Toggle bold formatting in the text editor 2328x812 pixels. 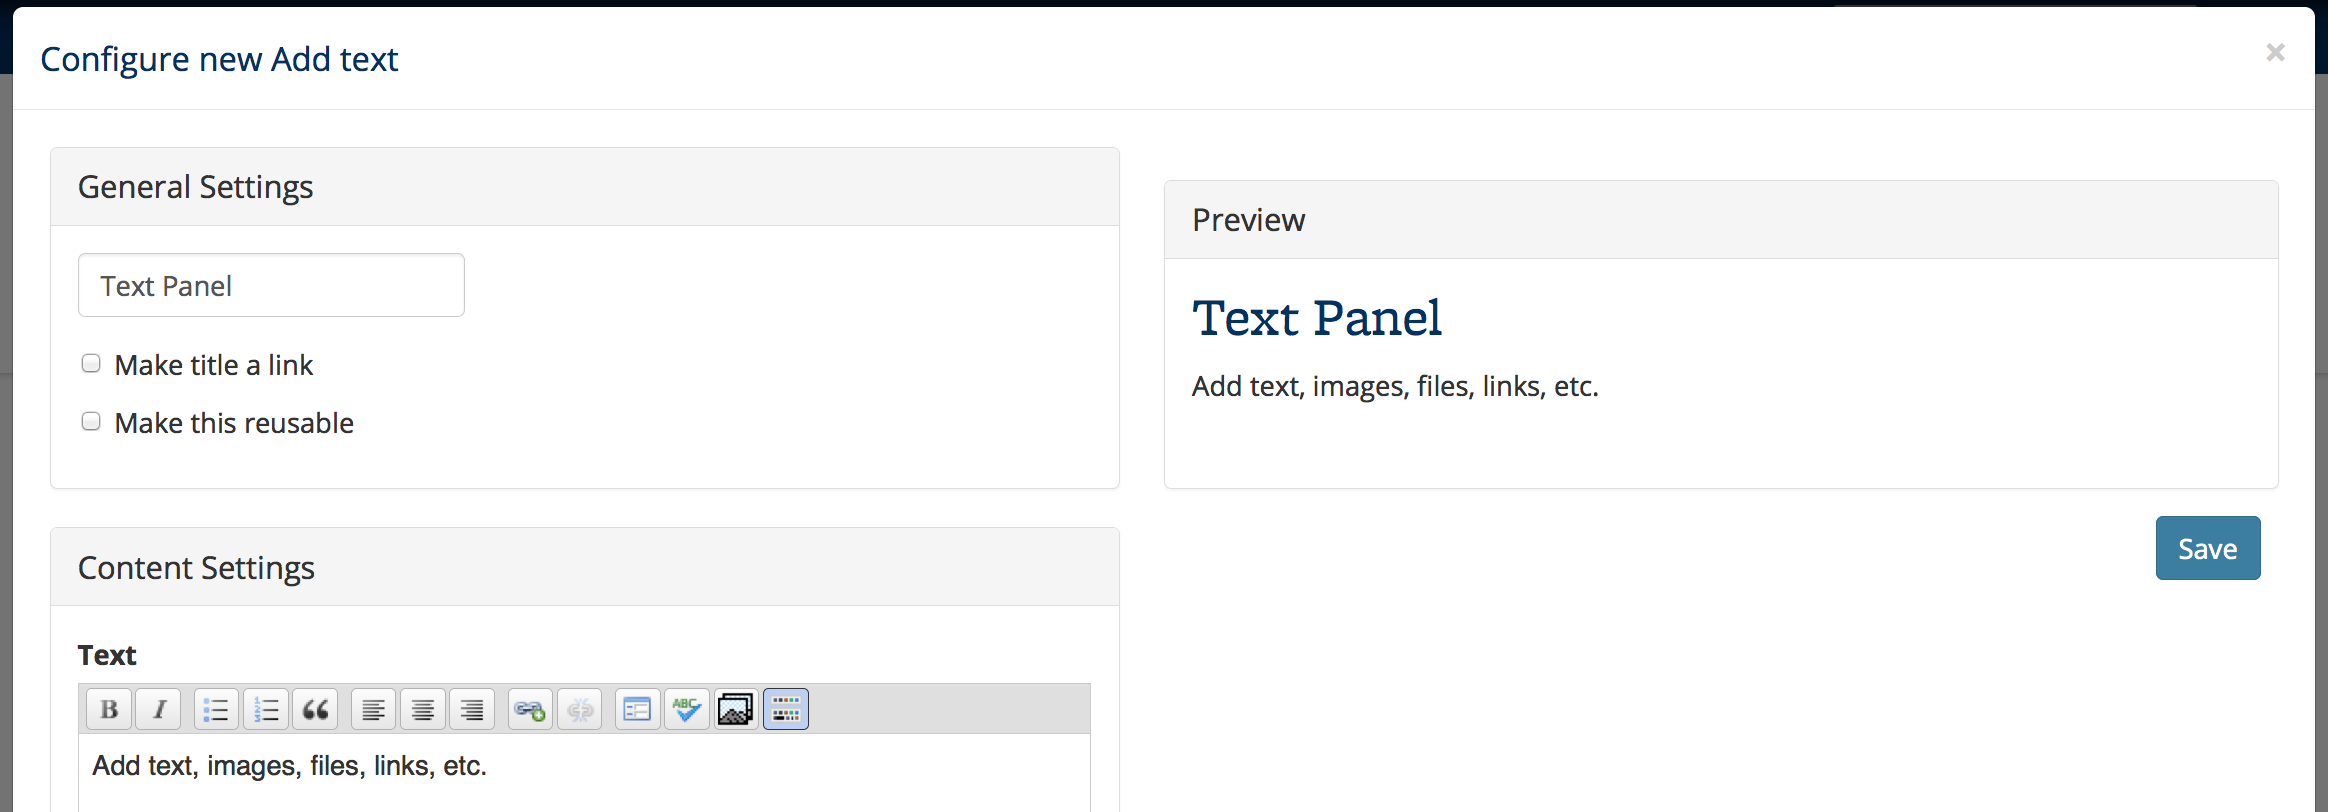[109, 710]
